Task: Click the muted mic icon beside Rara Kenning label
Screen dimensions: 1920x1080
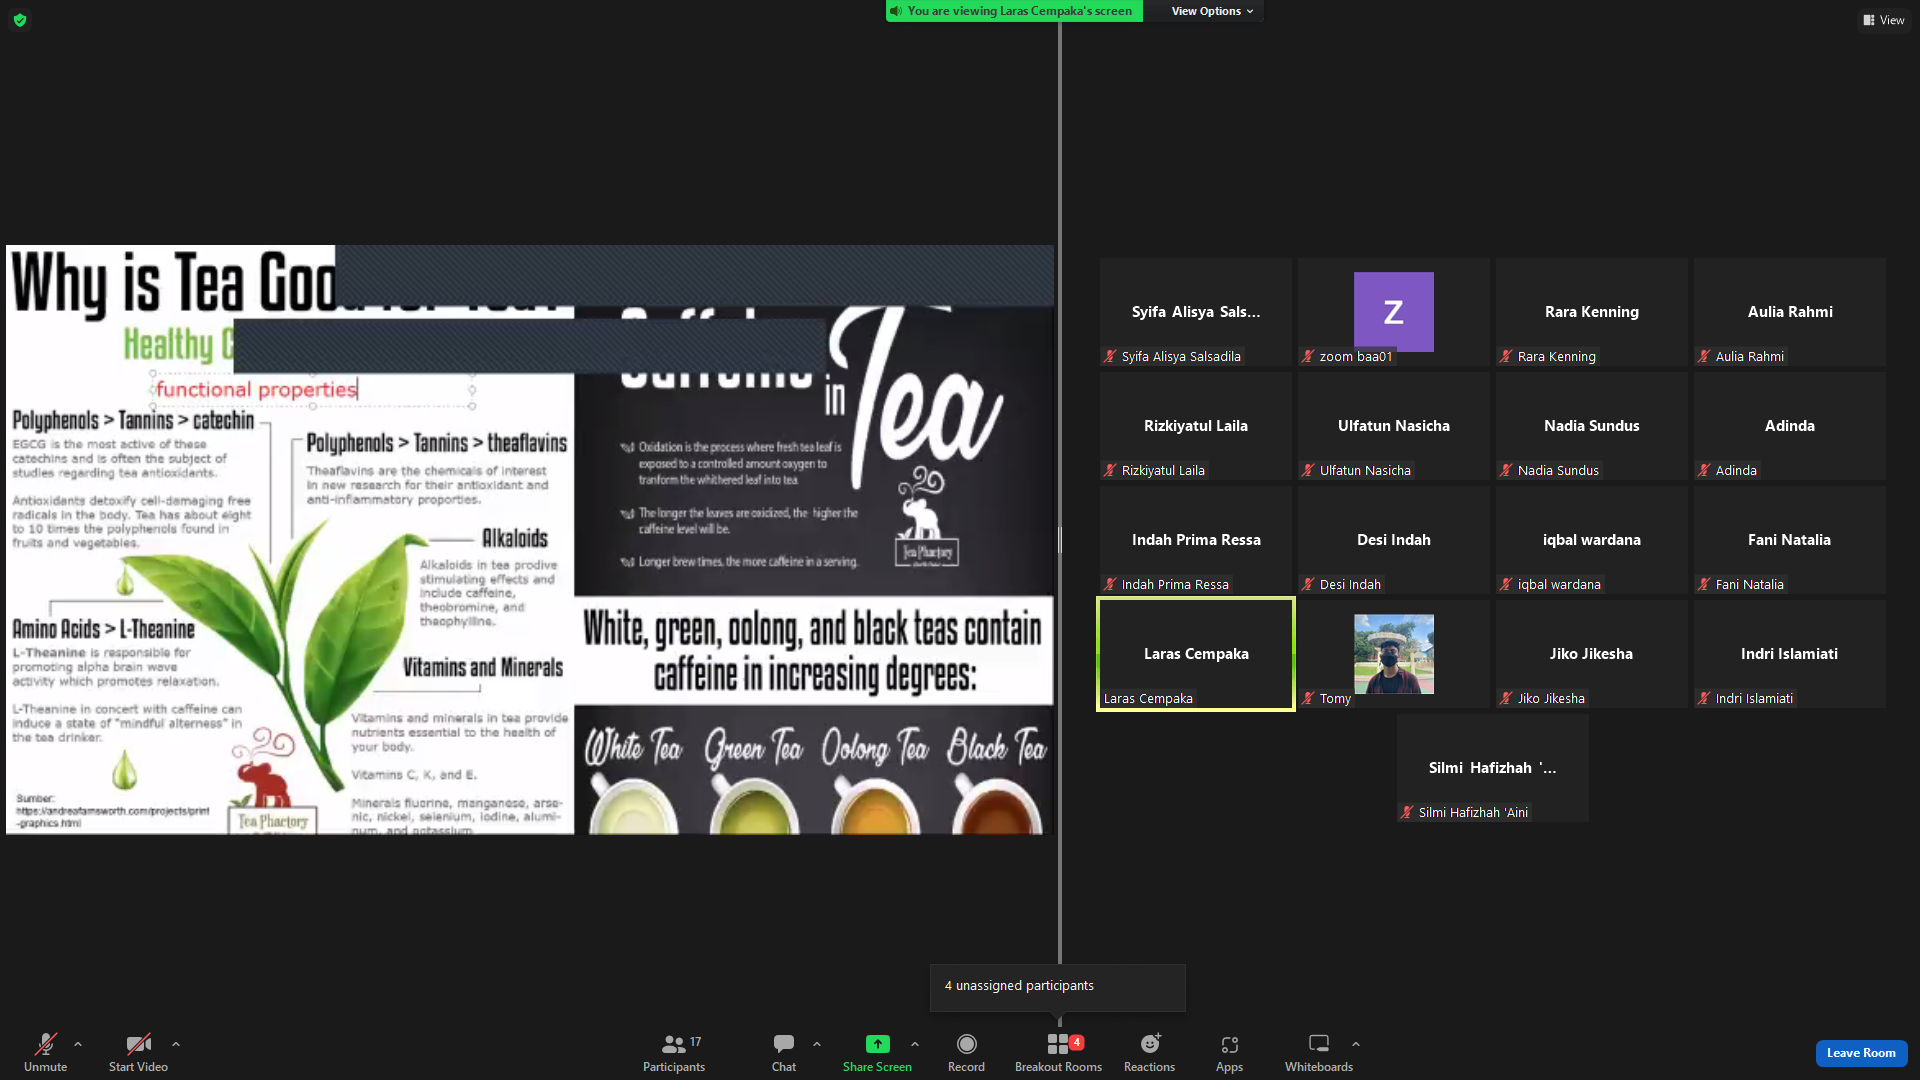Action: [x=1506, y=356]
